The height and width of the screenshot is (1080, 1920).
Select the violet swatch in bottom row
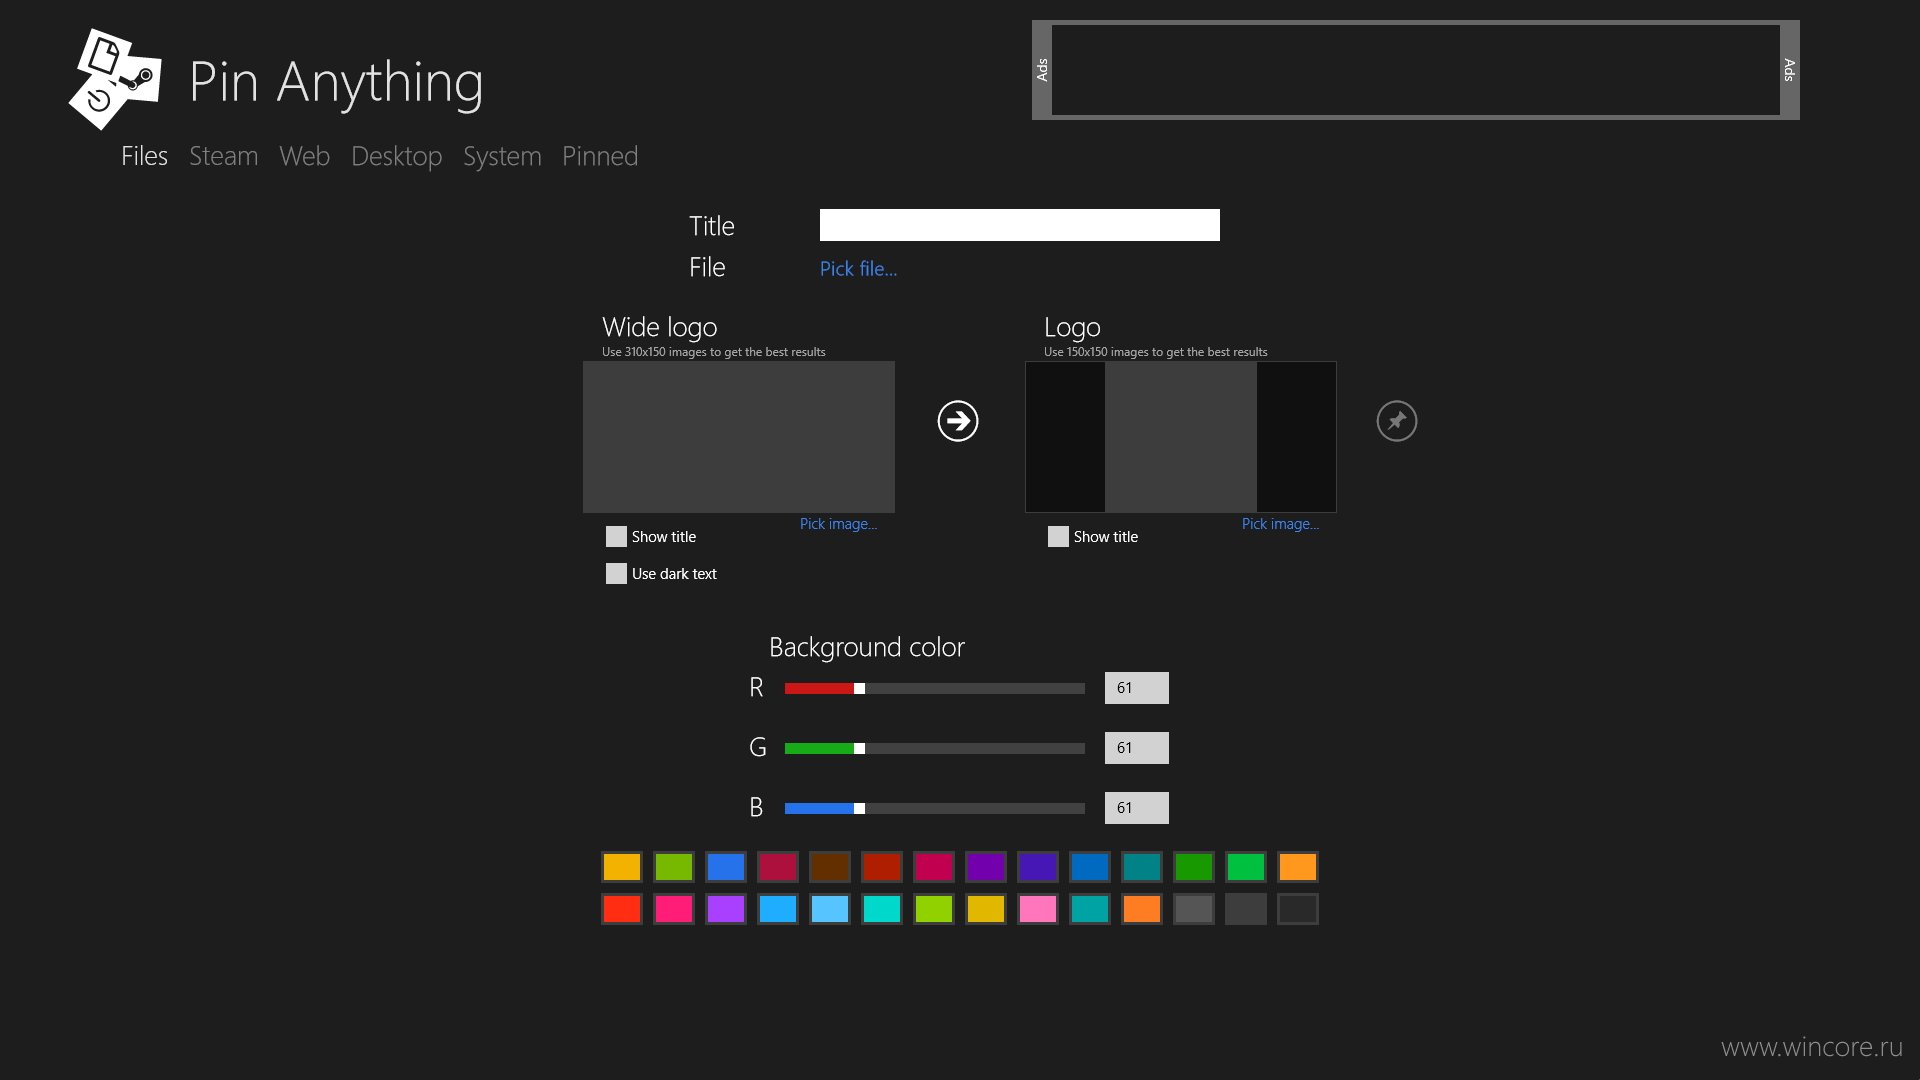point(726,909)
